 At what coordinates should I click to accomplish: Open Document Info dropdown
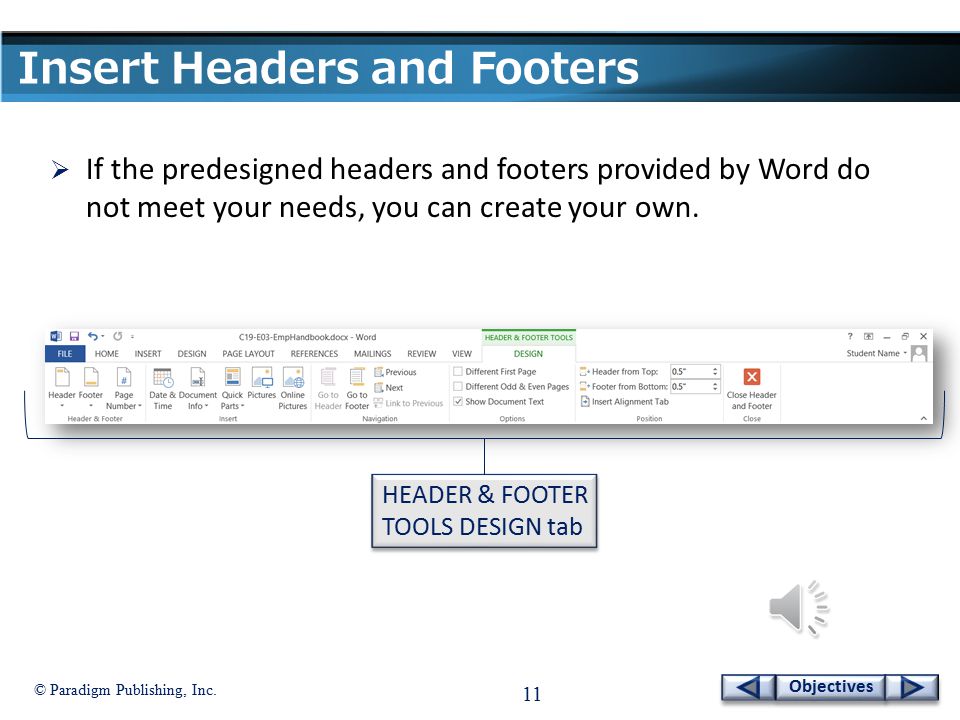[198, 388]
